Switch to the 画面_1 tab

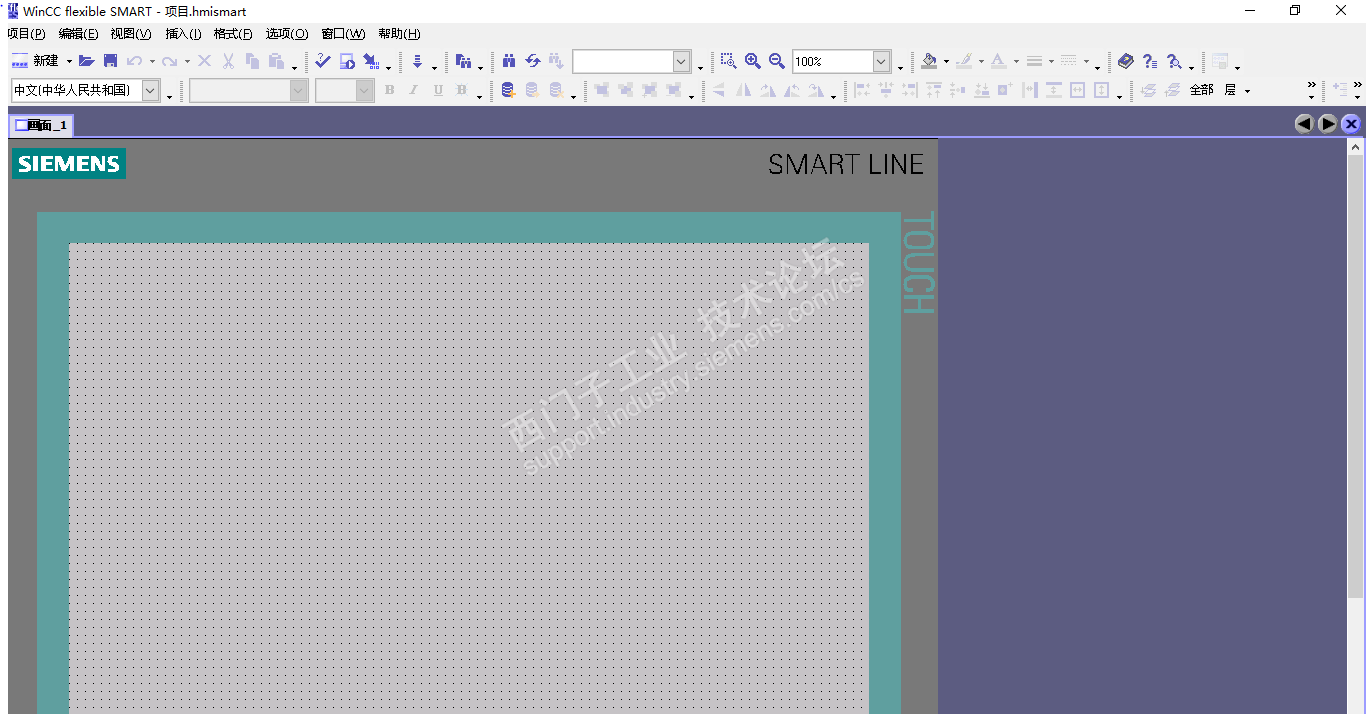(x=41, y=125)
